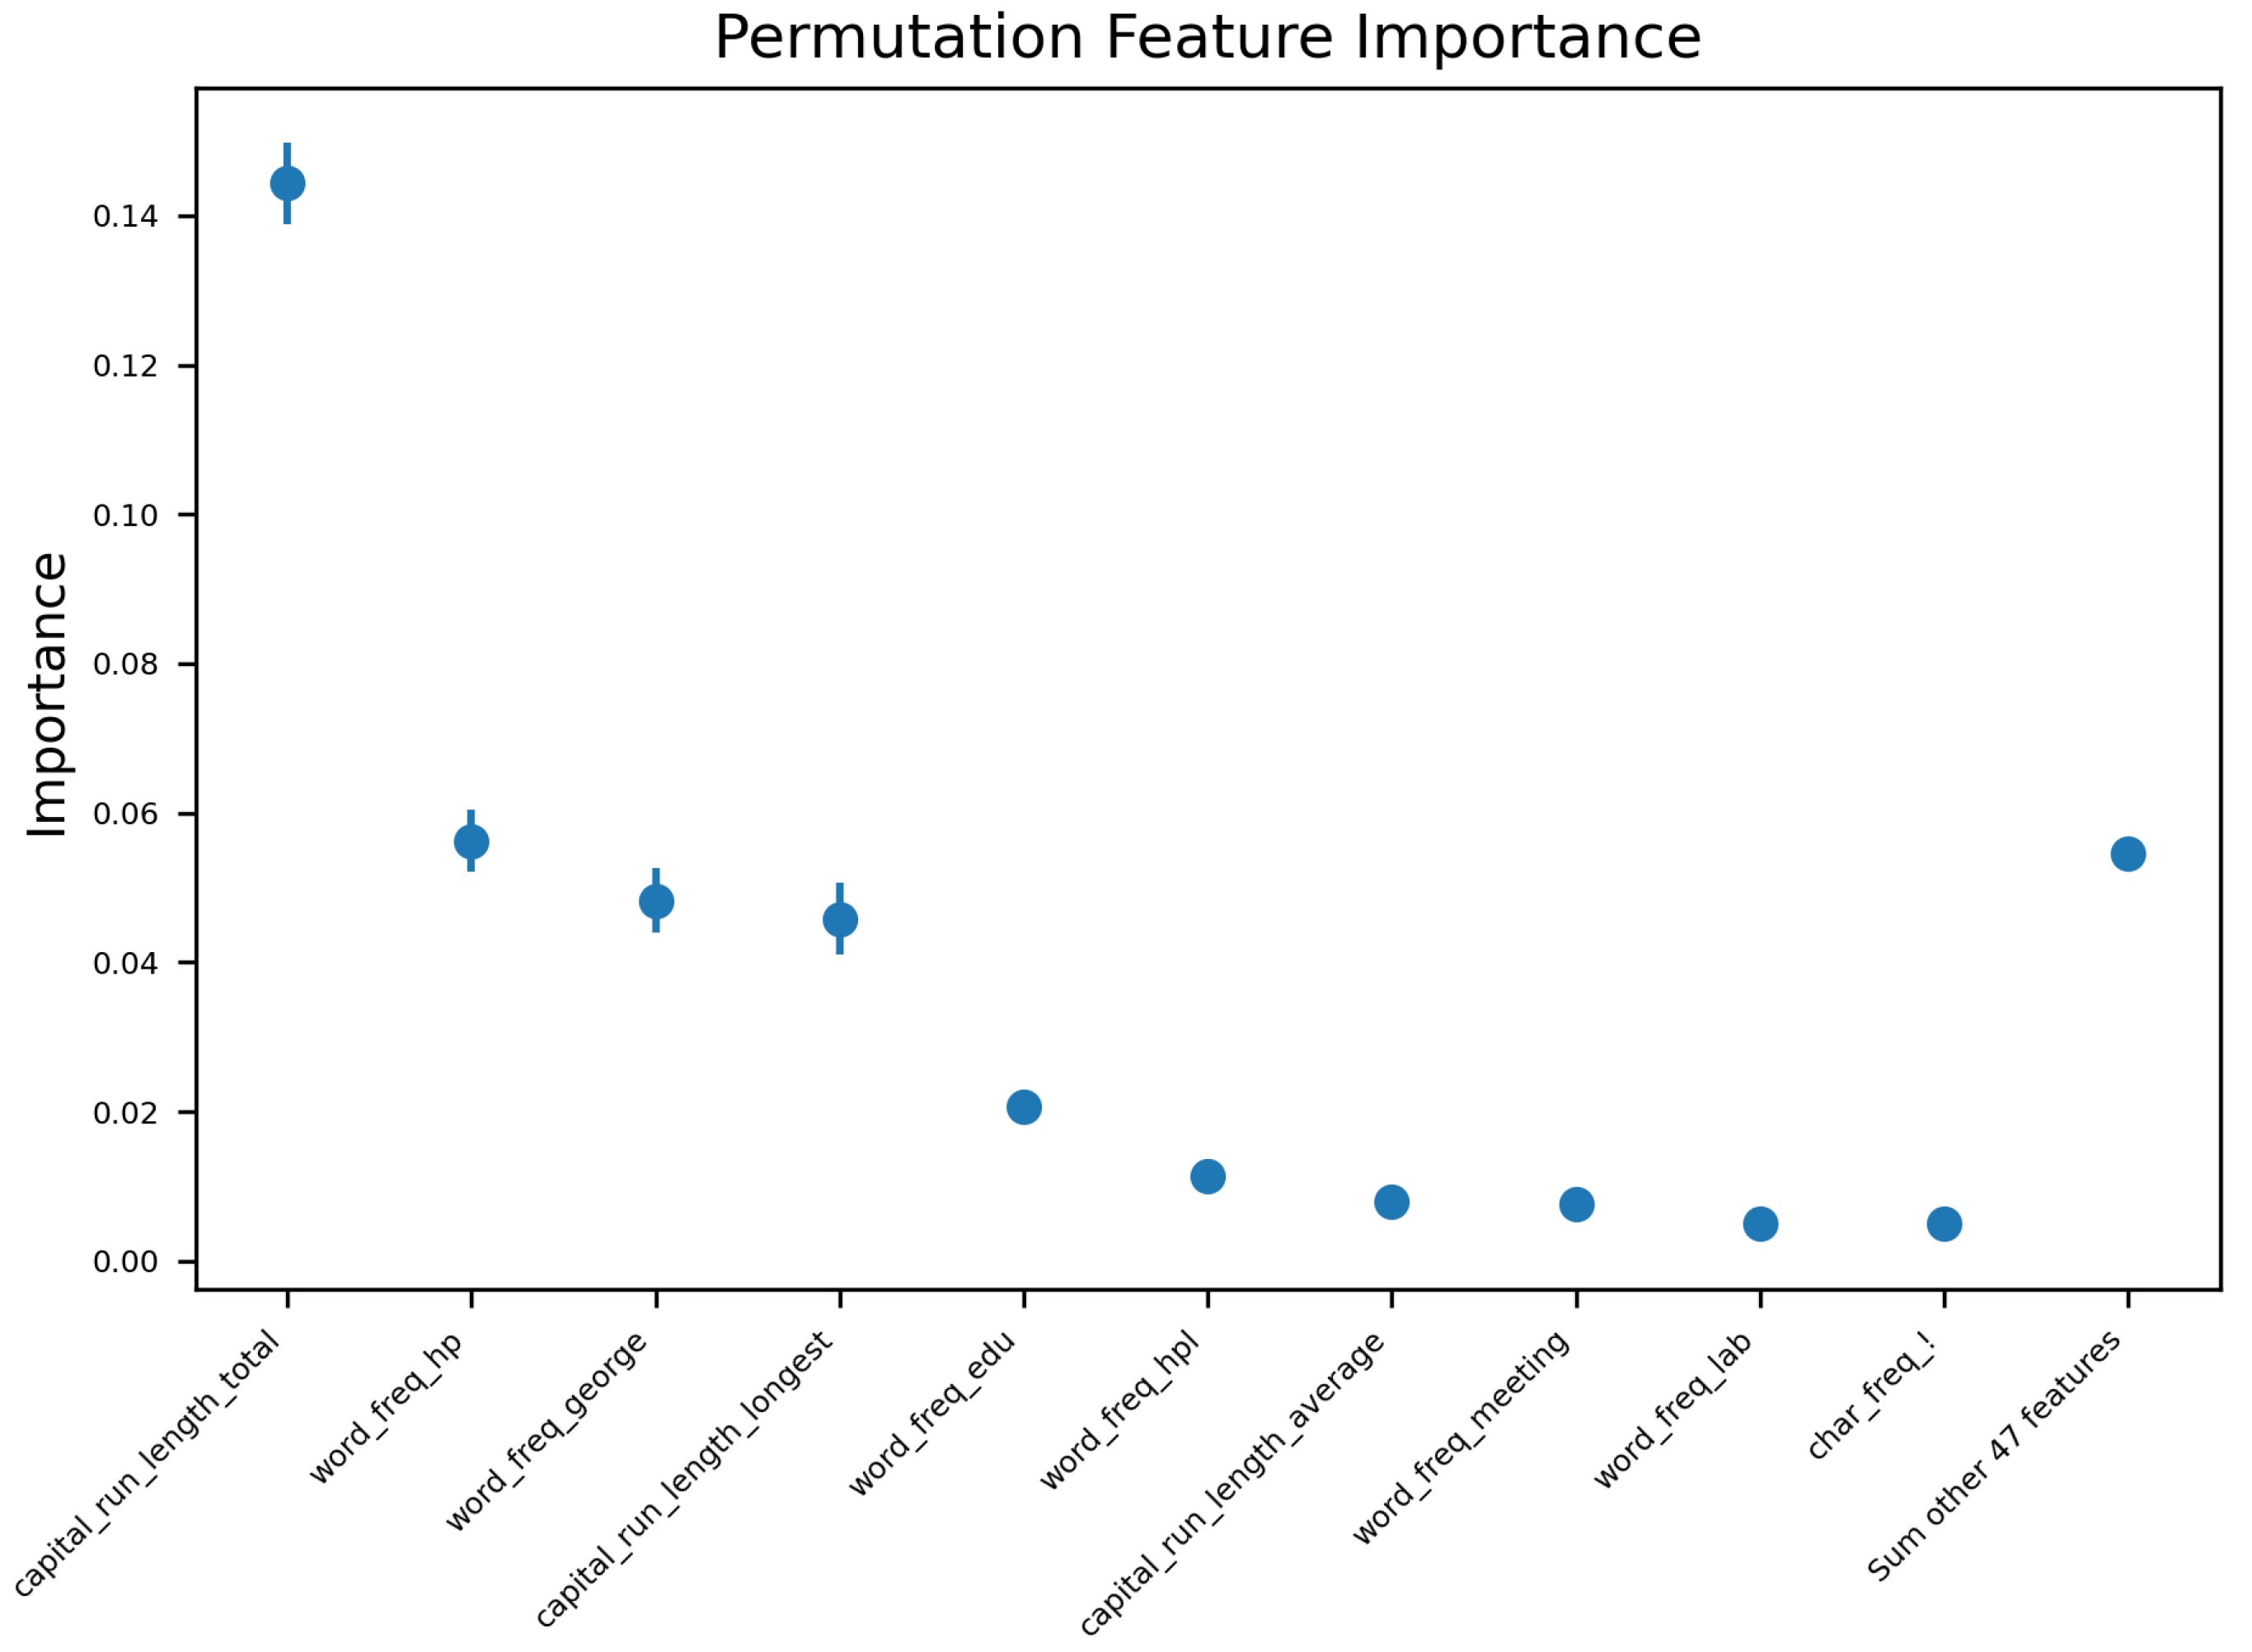This screenshot has height=1652, width=2252.
Task: Click the word_freq_edu x-axis label
Action: tap(933, 1413)
